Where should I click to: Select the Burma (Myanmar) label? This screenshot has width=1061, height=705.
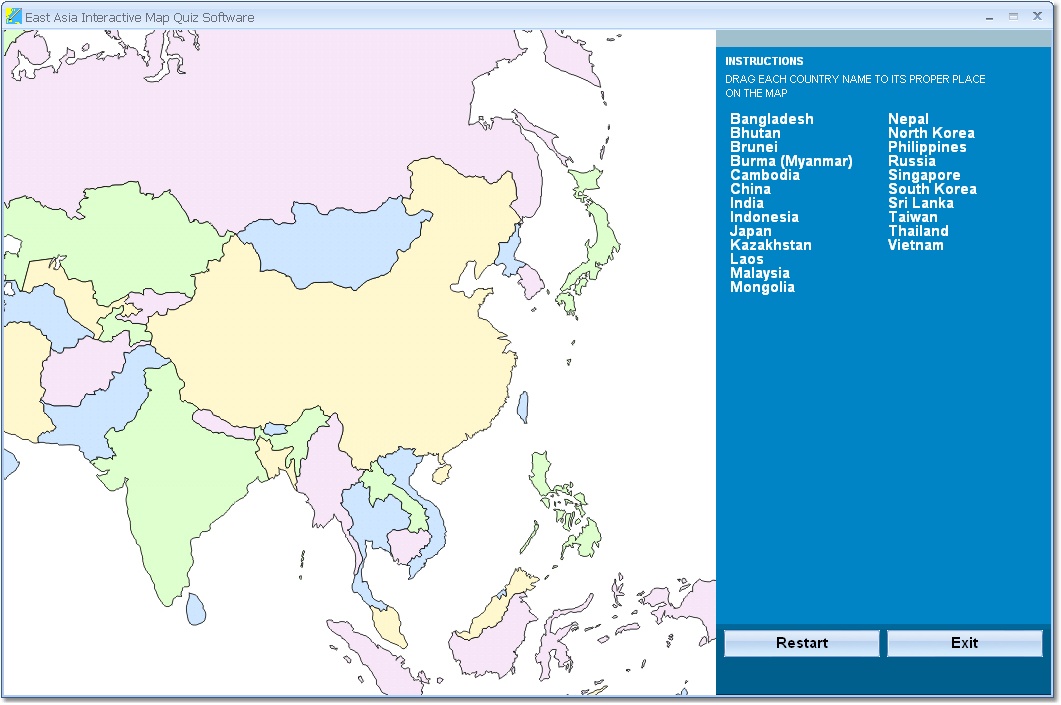click(x=791, y=161)
